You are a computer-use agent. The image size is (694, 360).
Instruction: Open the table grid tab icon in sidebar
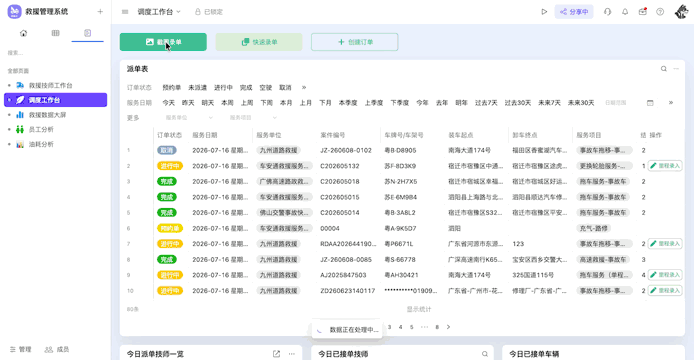tap(55, 33)
